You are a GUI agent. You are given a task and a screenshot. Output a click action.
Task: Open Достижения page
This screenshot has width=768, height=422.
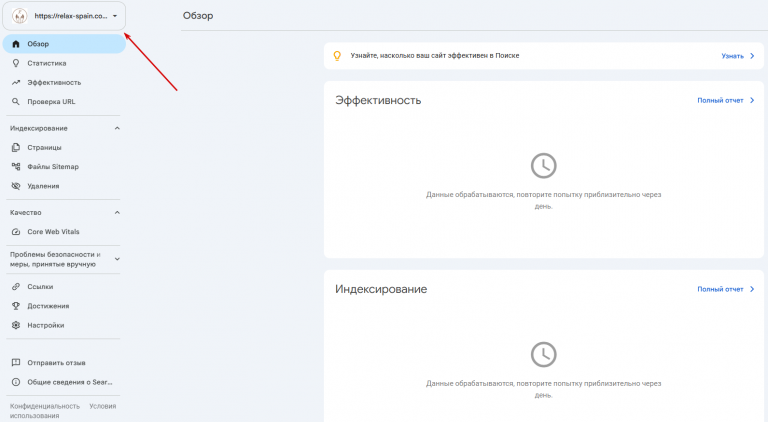click(48, 306)
